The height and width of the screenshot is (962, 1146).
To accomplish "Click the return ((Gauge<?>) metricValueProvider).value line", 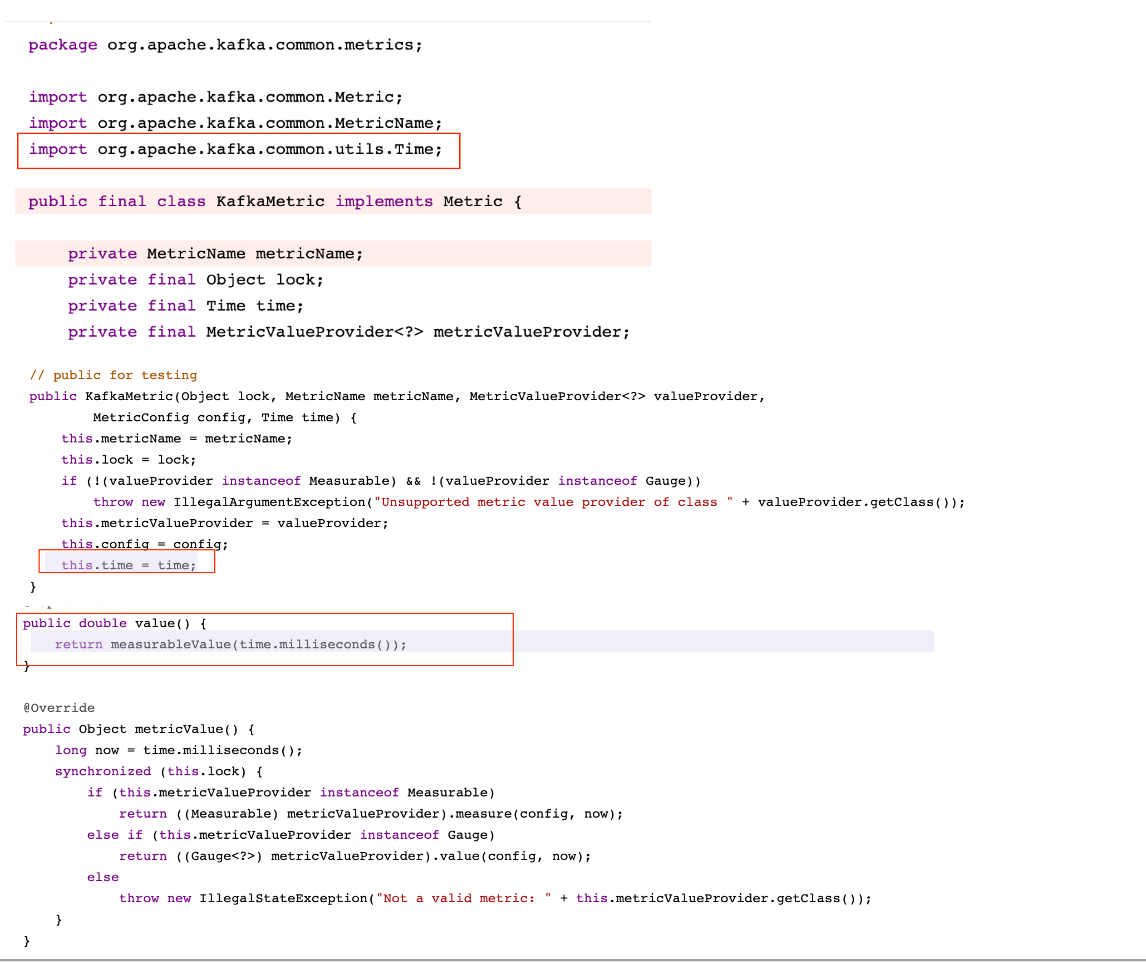I will tap(355, 856).
